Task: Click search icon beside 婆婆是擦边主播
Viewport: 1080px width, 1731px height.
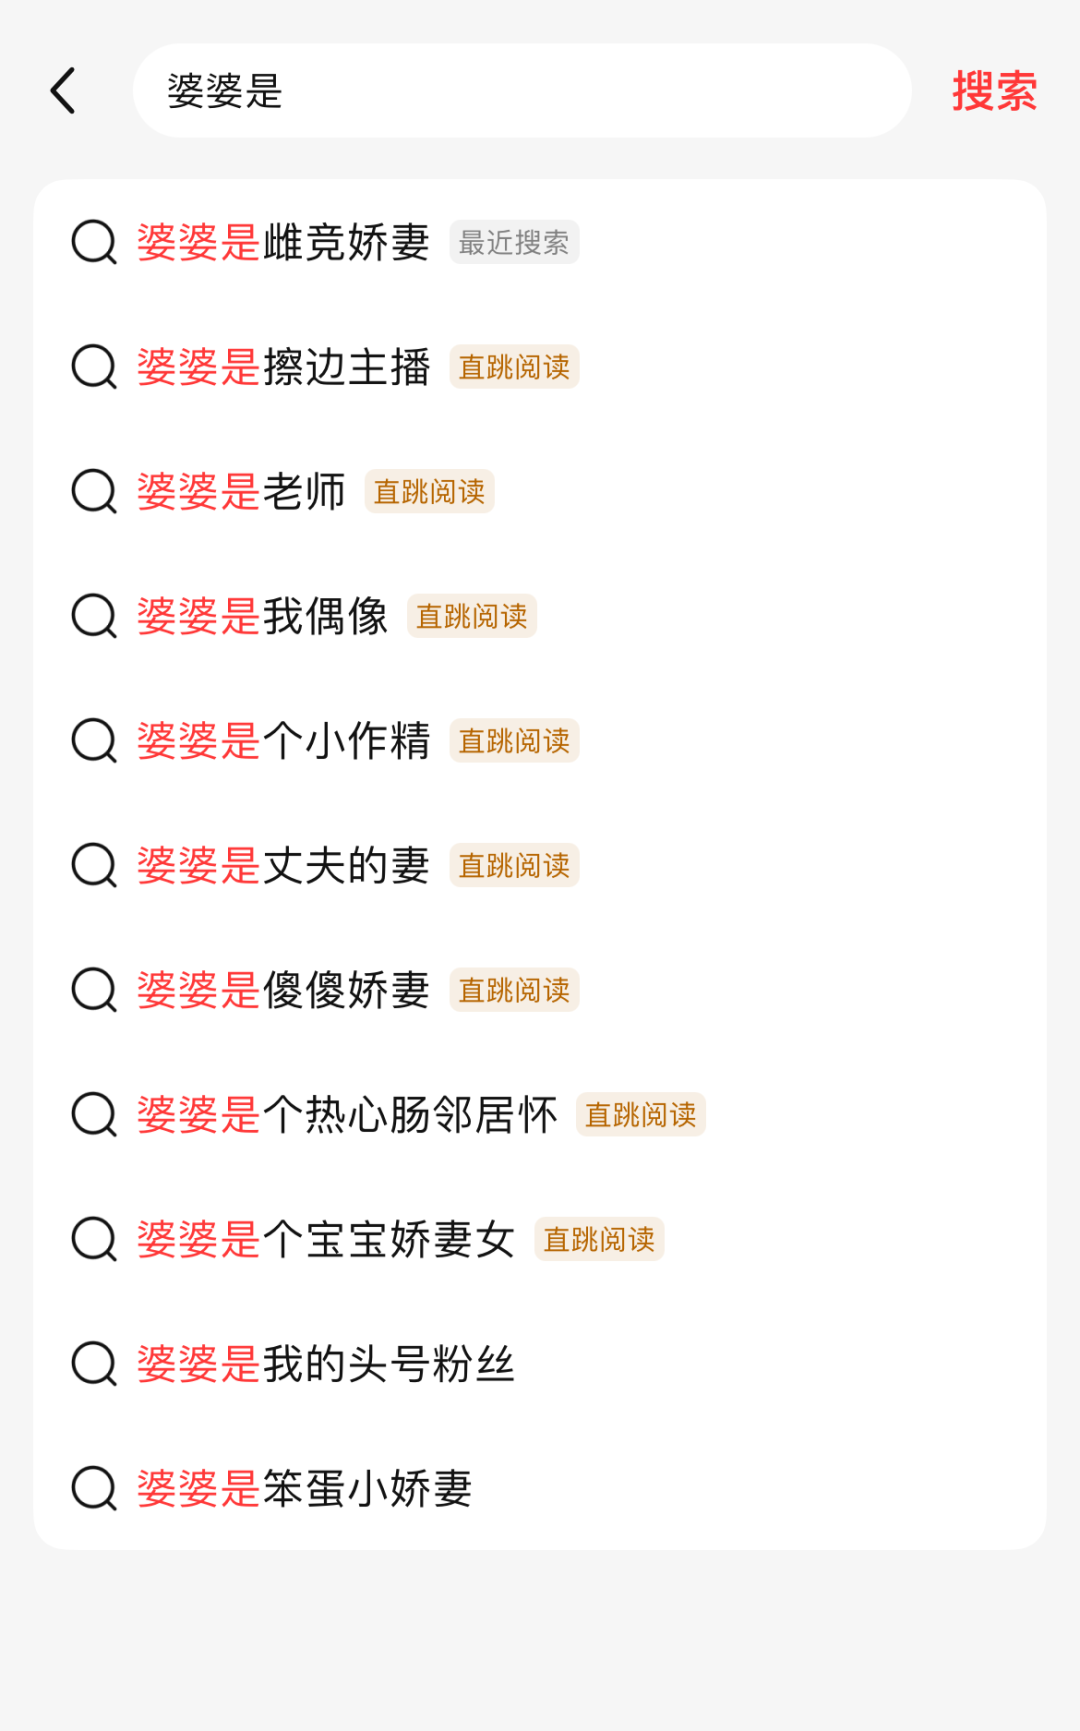Action: [95, 367]
